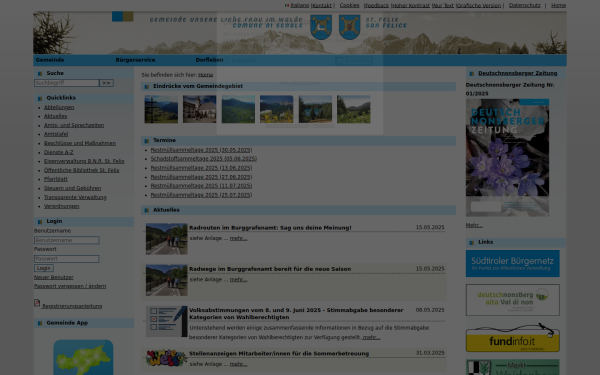Open the Gemeinde App map icon
Image resolution: width=600 pixels, height=375 pixels.
[x=83, y=357]
